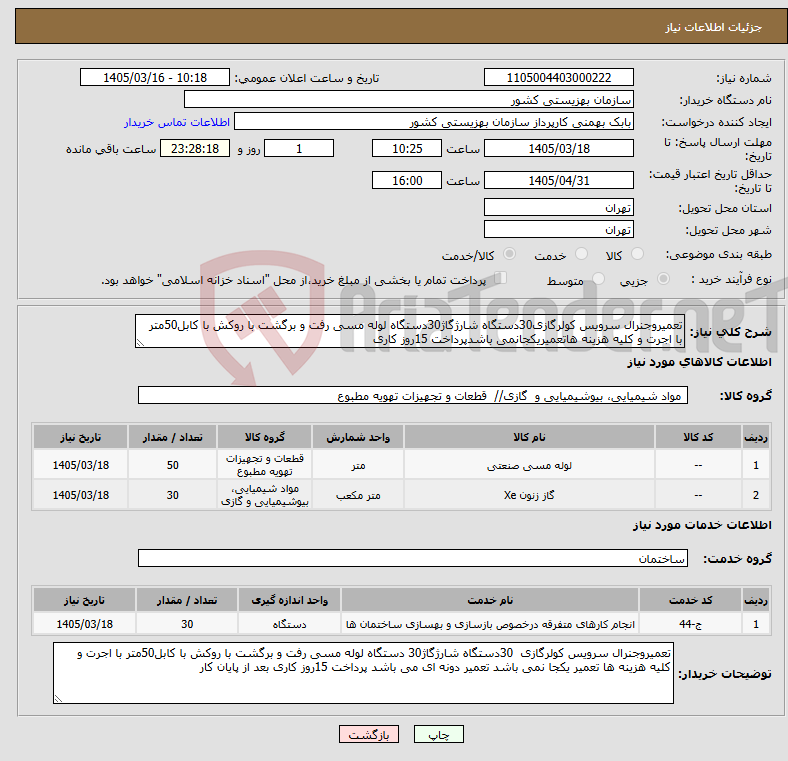Click the شرح کلی نیاز text area
The image size is (788, 761).
coord(410,331)
